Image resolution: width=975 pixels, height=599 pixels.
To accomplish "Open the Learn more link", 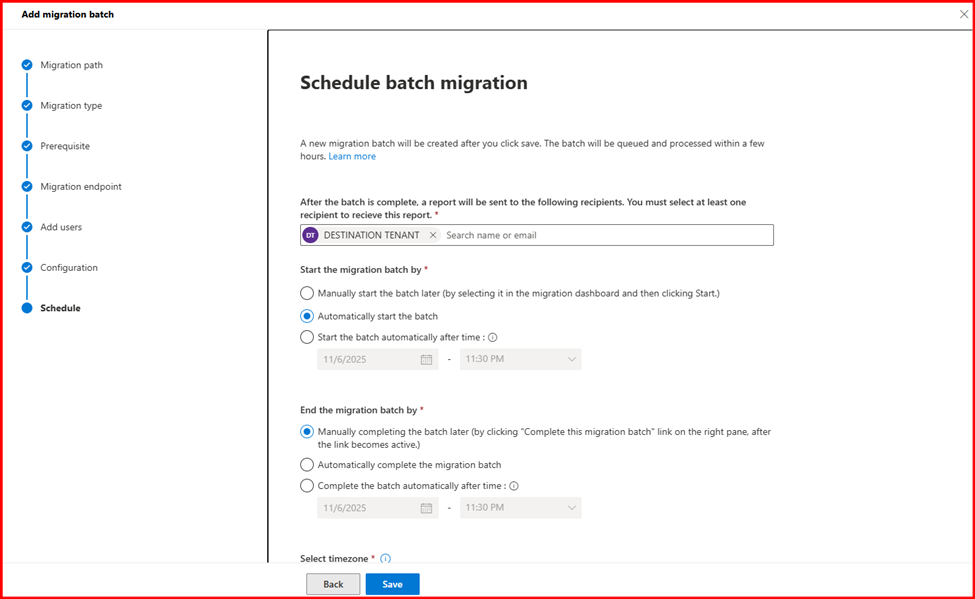I will point(352,156).
